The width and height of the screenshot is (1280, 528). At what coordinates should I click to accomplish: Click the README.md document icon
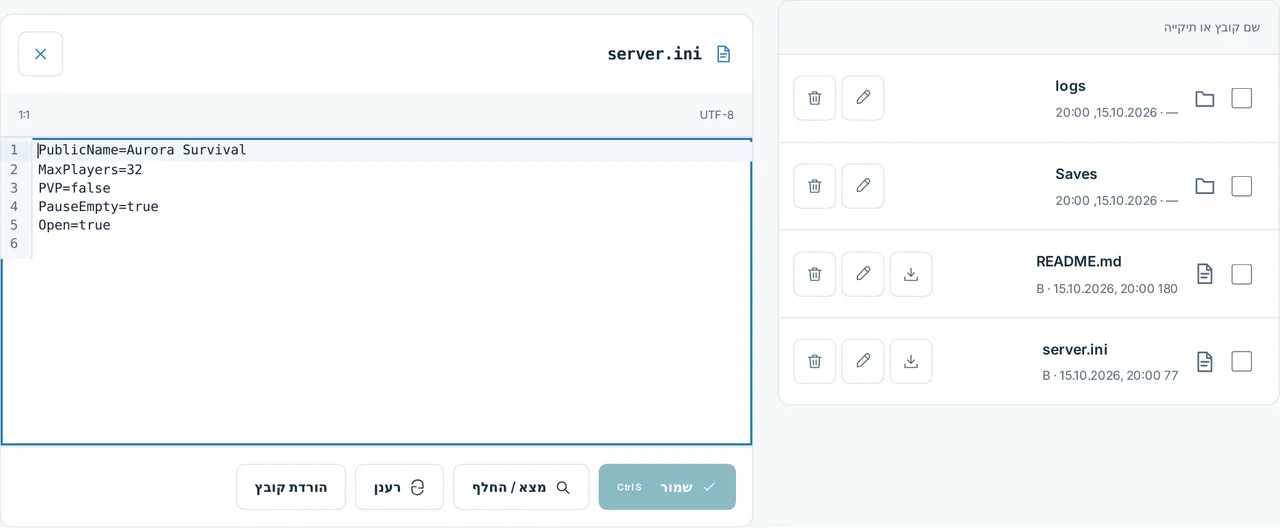[x=1205, y=274]
